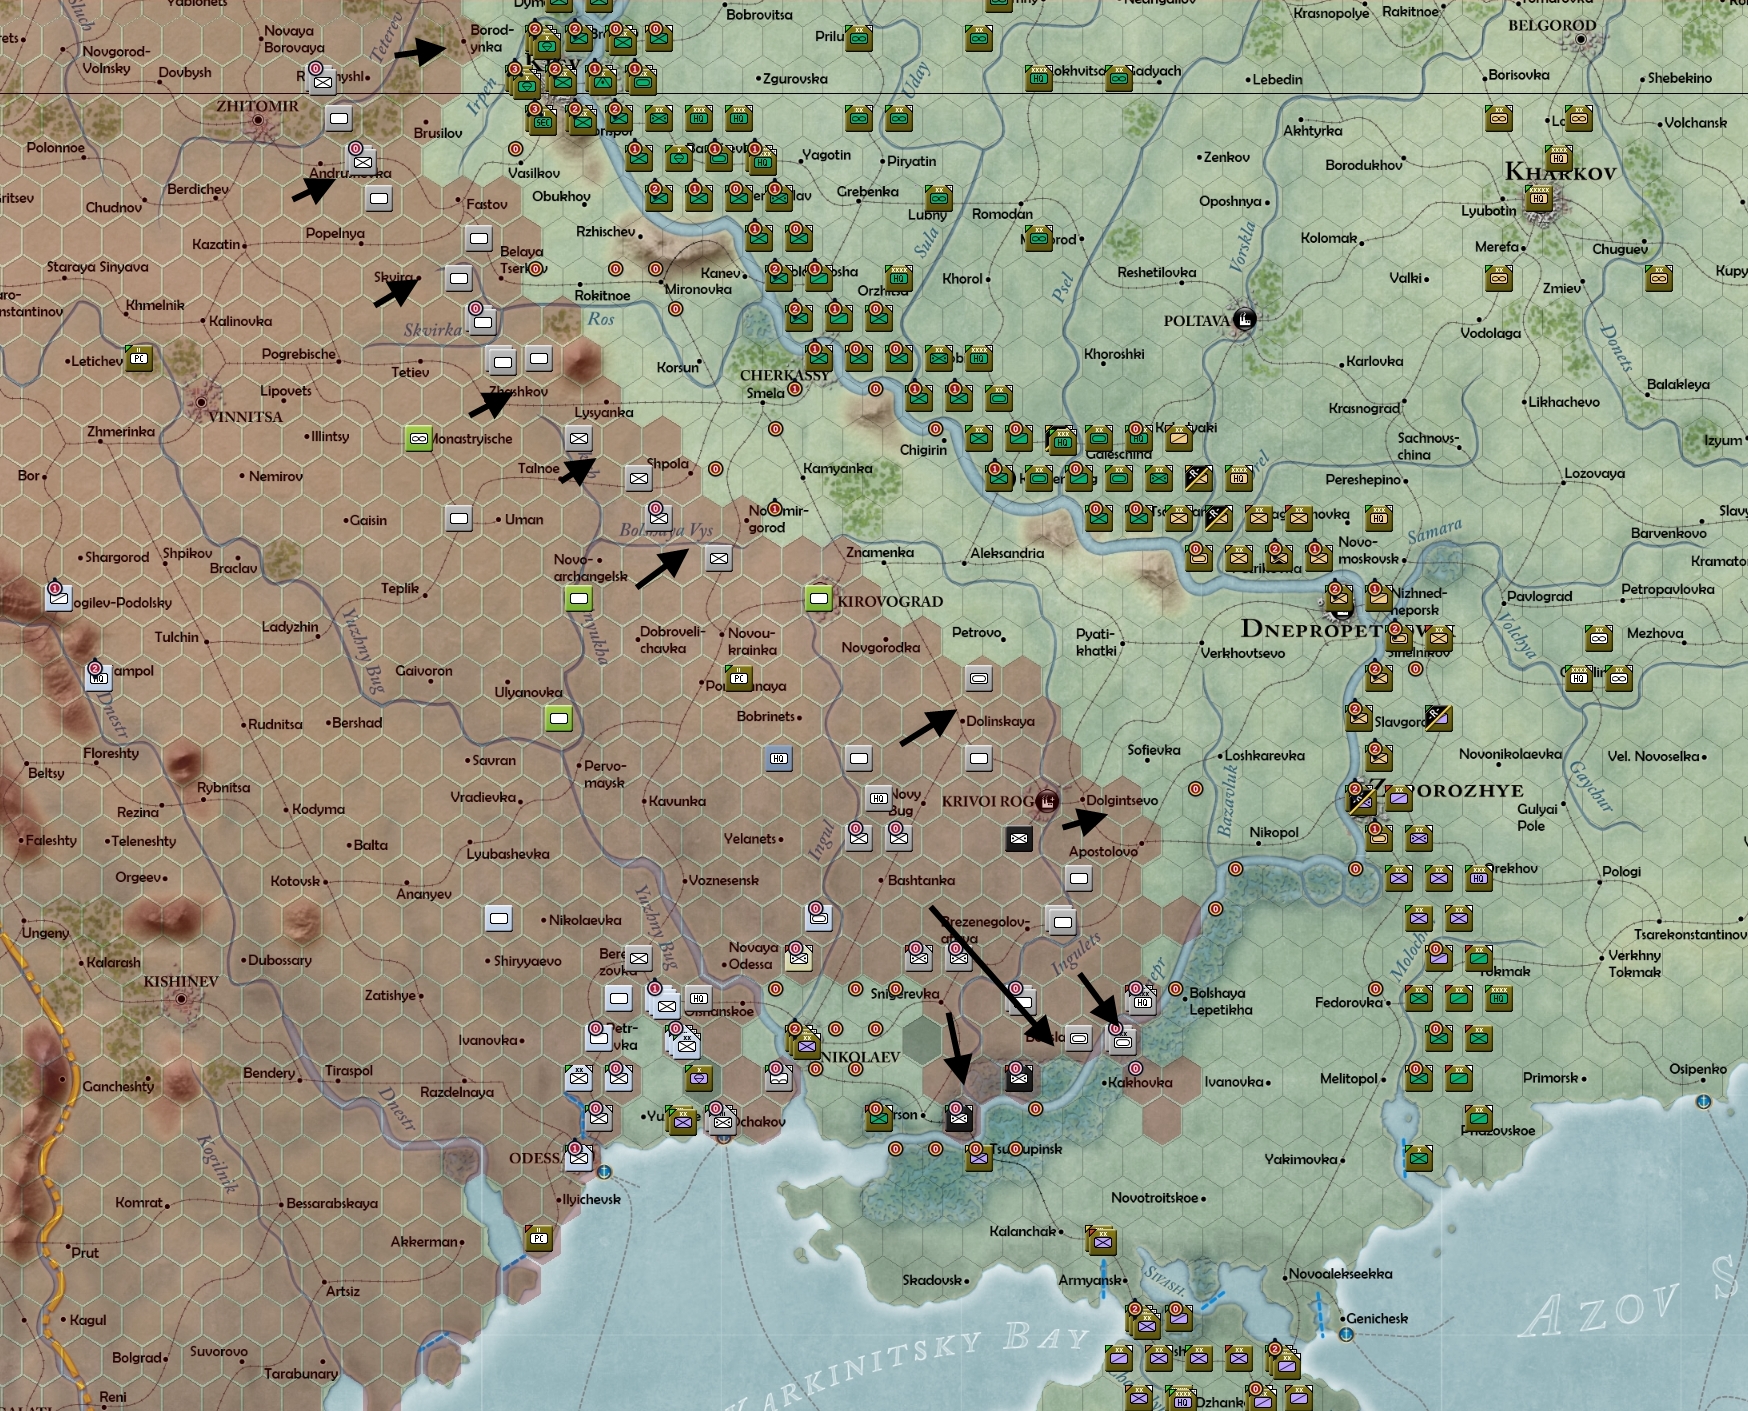Select the unit at Nikolaevka
Screen dimensions: 1748x1411
tap(499, 918)
